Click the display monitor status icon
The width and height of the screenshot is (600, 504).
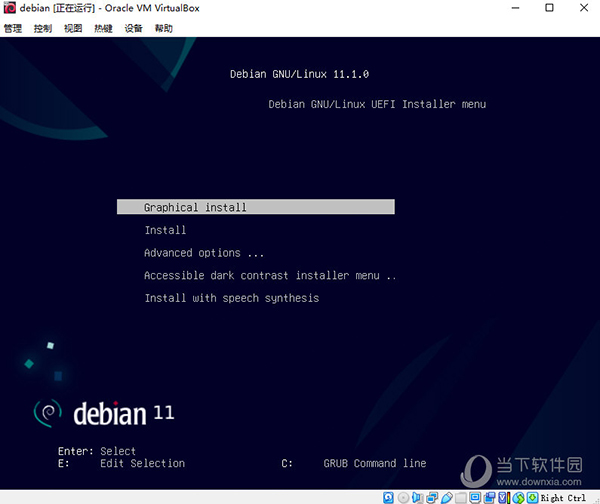click(475, 497)
